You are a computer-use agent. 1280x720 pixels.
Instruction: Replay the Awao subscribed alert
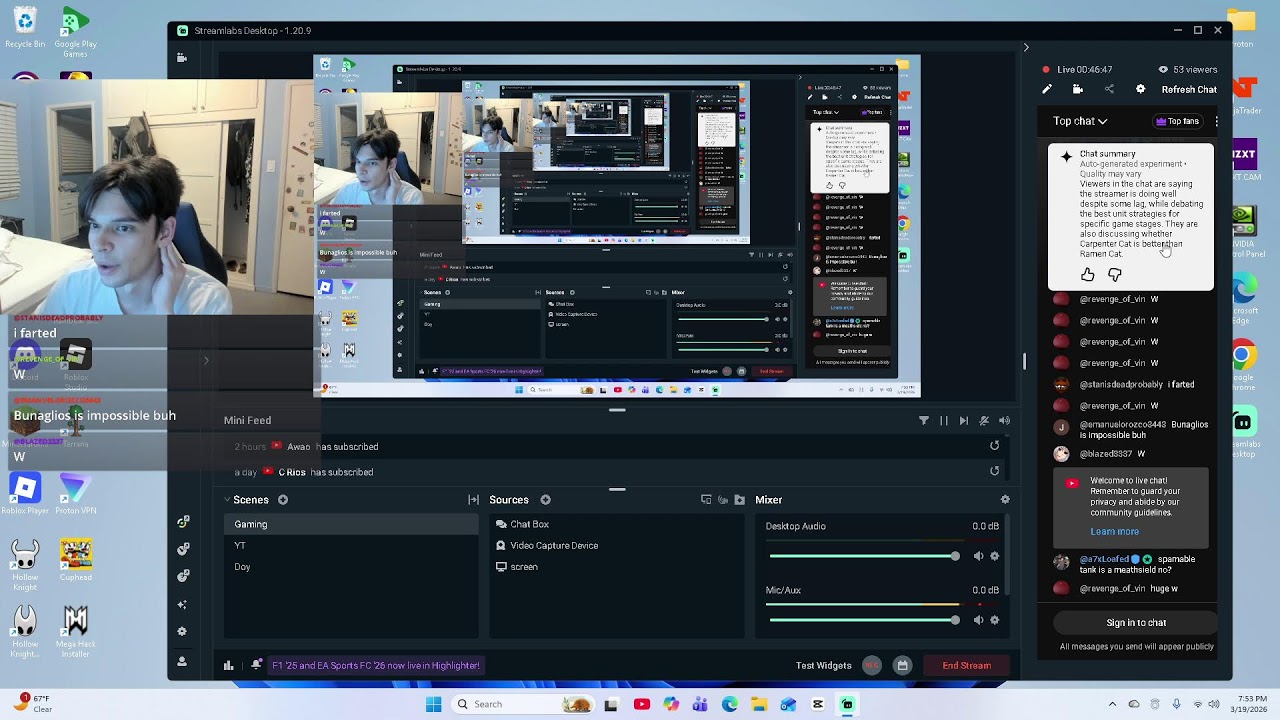pyautogui.click(x=994, y=446)
